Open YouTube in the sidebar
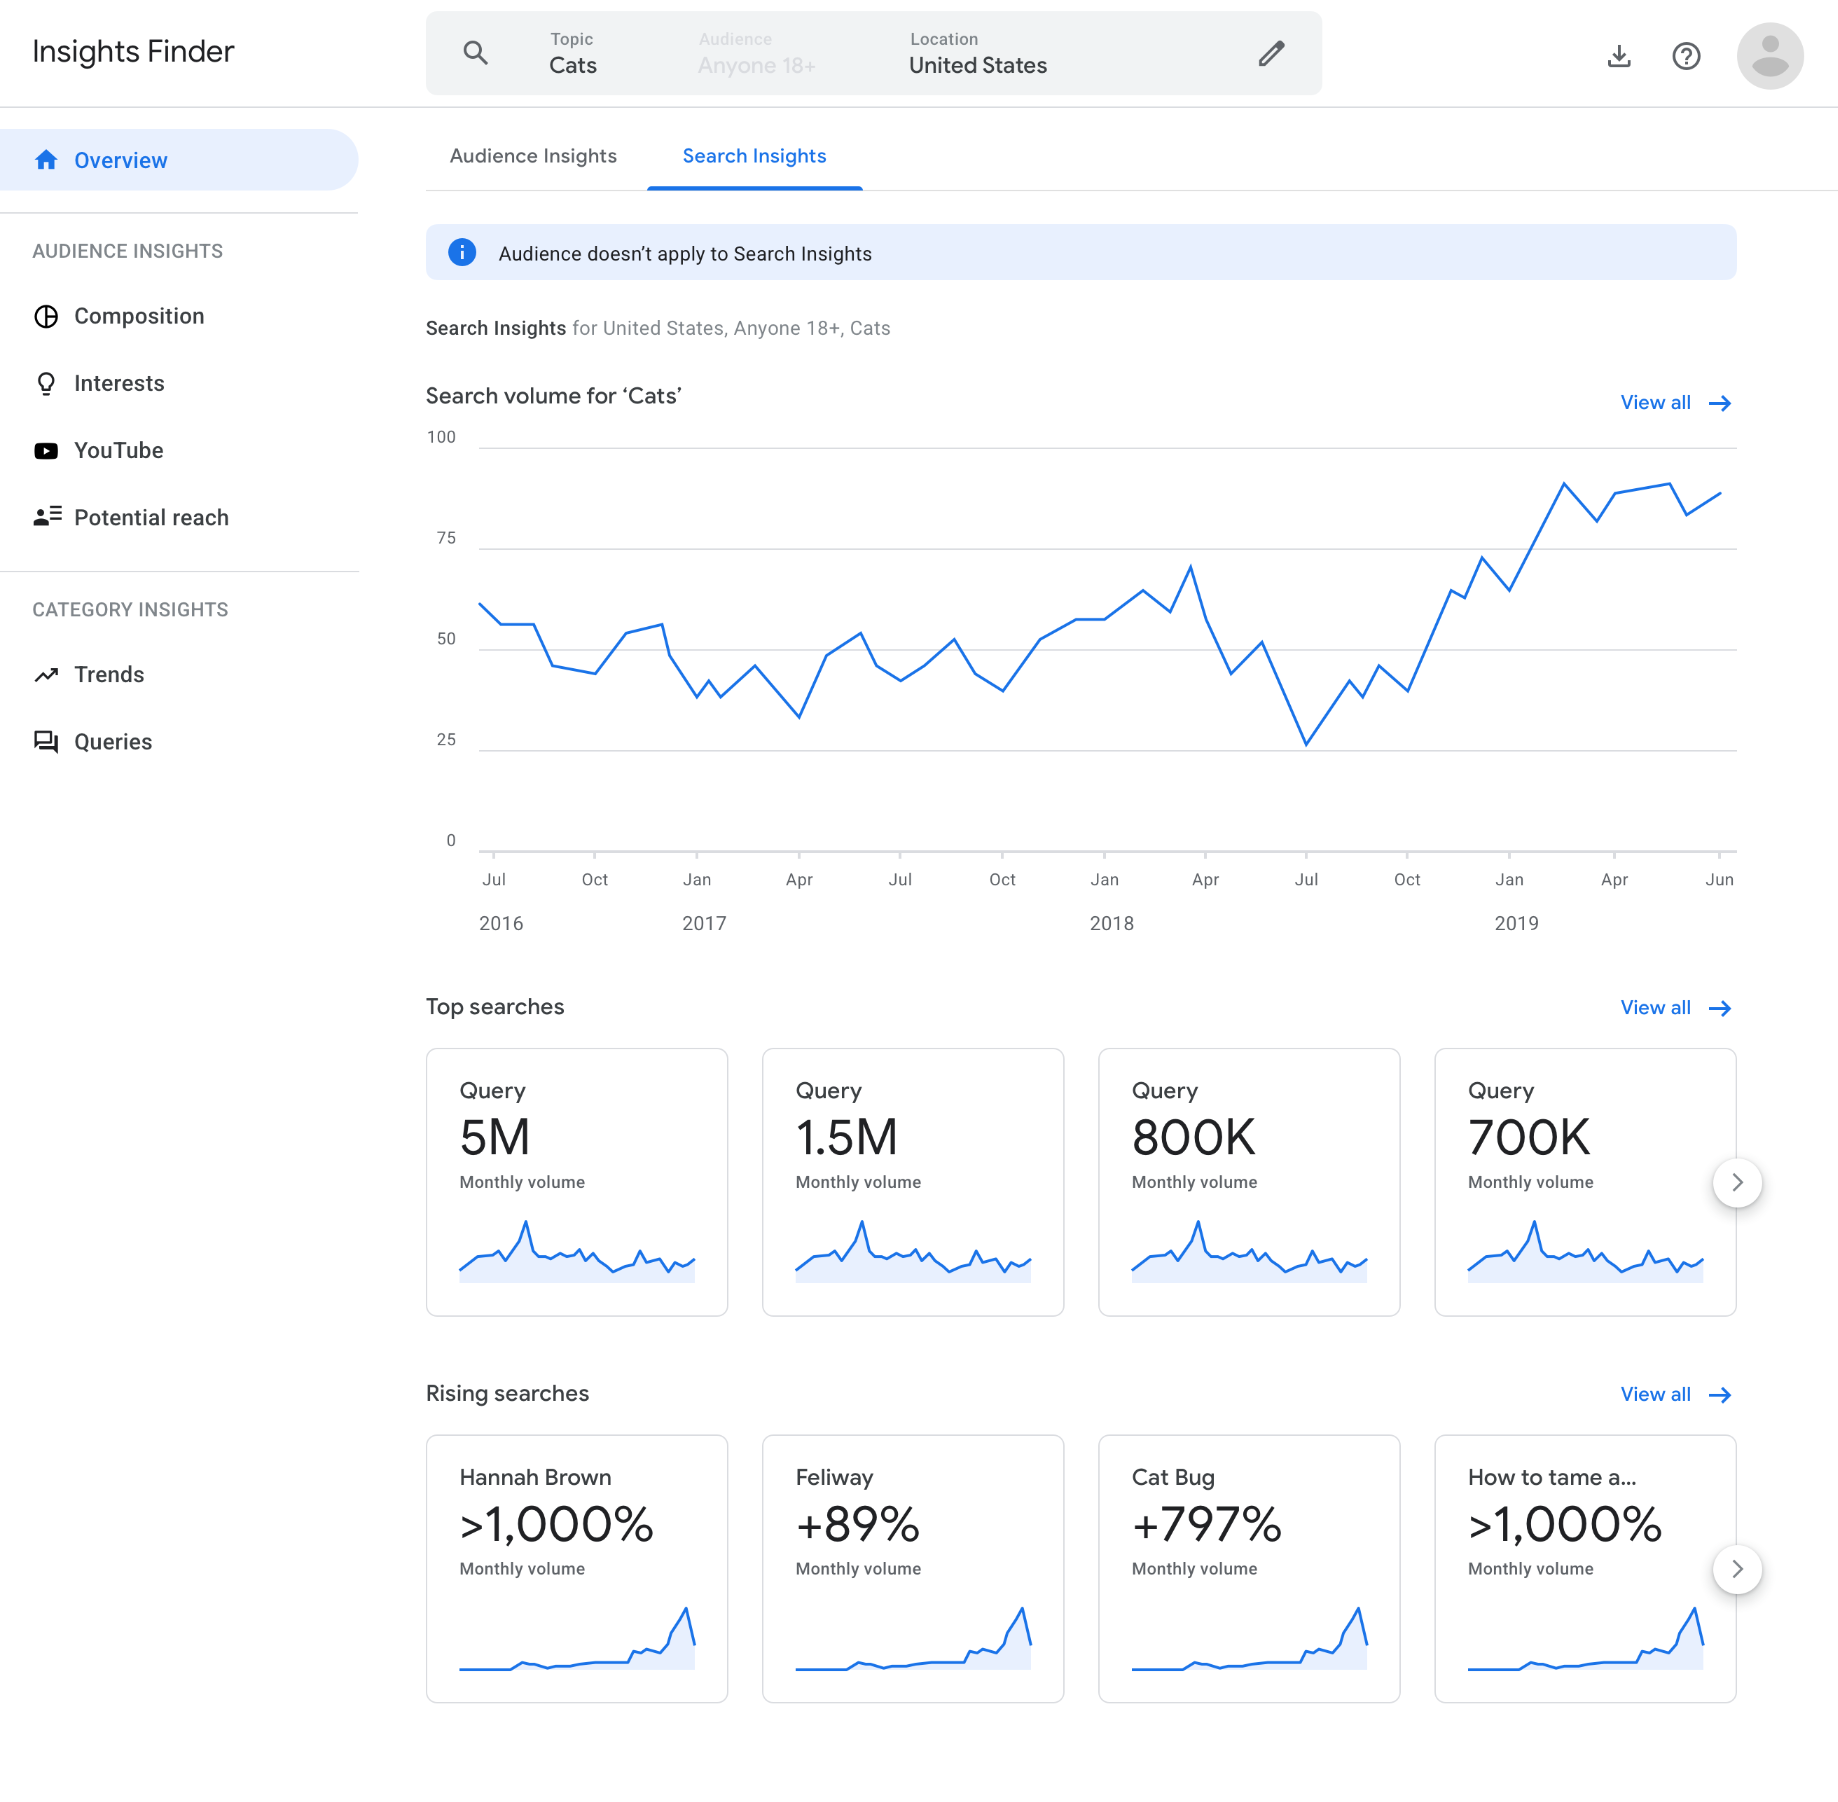Viewport: 1838px width, 1802px height. point(118,450)
